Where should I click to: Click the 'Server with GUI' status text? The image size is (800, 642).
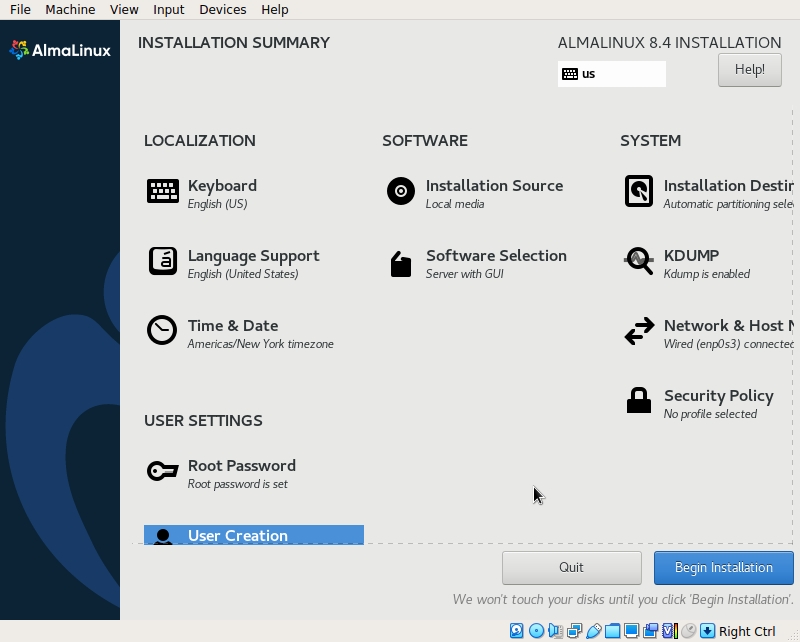[465, 274]
